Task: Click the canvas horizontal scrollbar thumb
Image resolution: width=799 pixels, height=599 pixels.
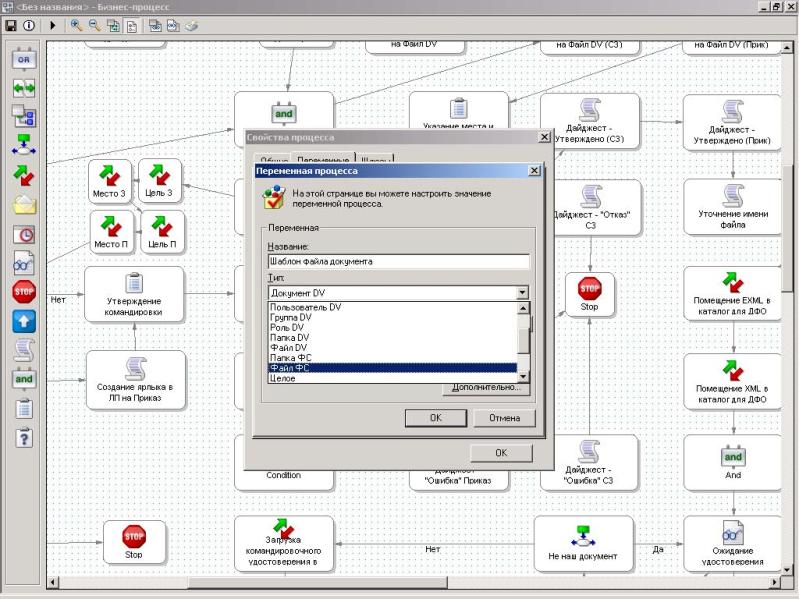Action: pyautogui.click(x=317, y=582)
